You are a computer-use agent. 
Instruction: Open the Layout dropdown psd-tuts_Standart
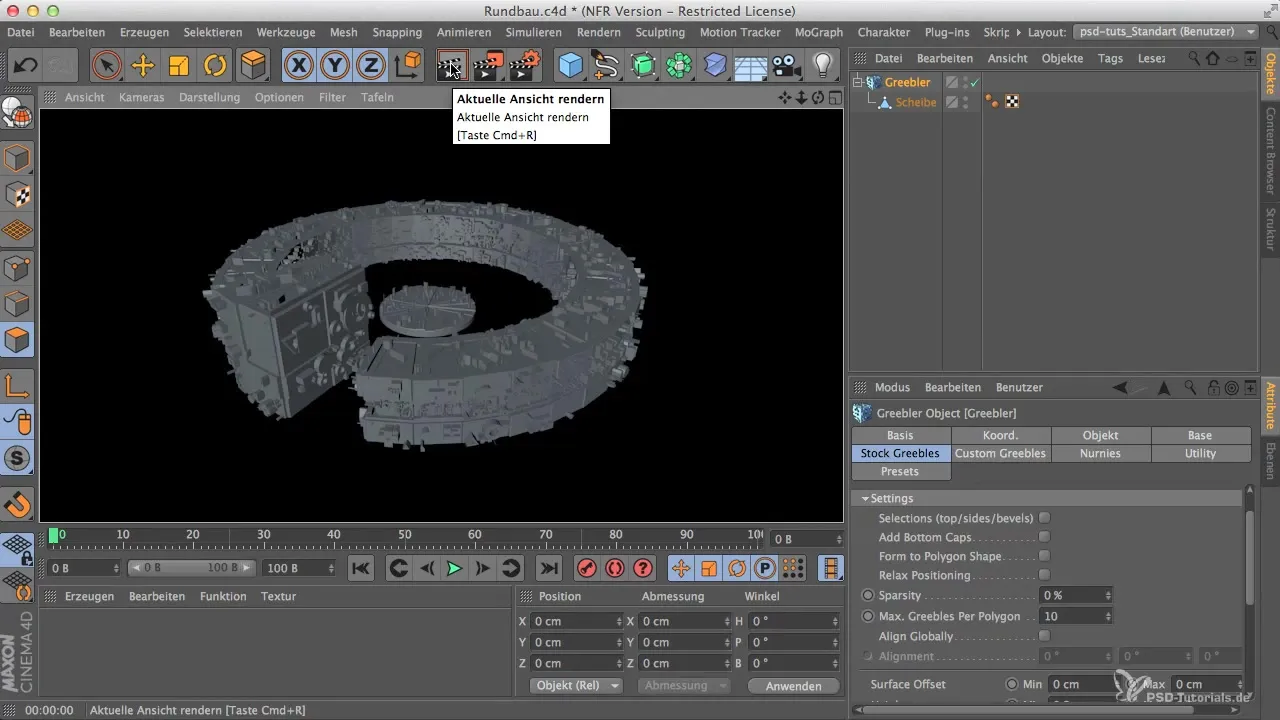click(1166, 32)
